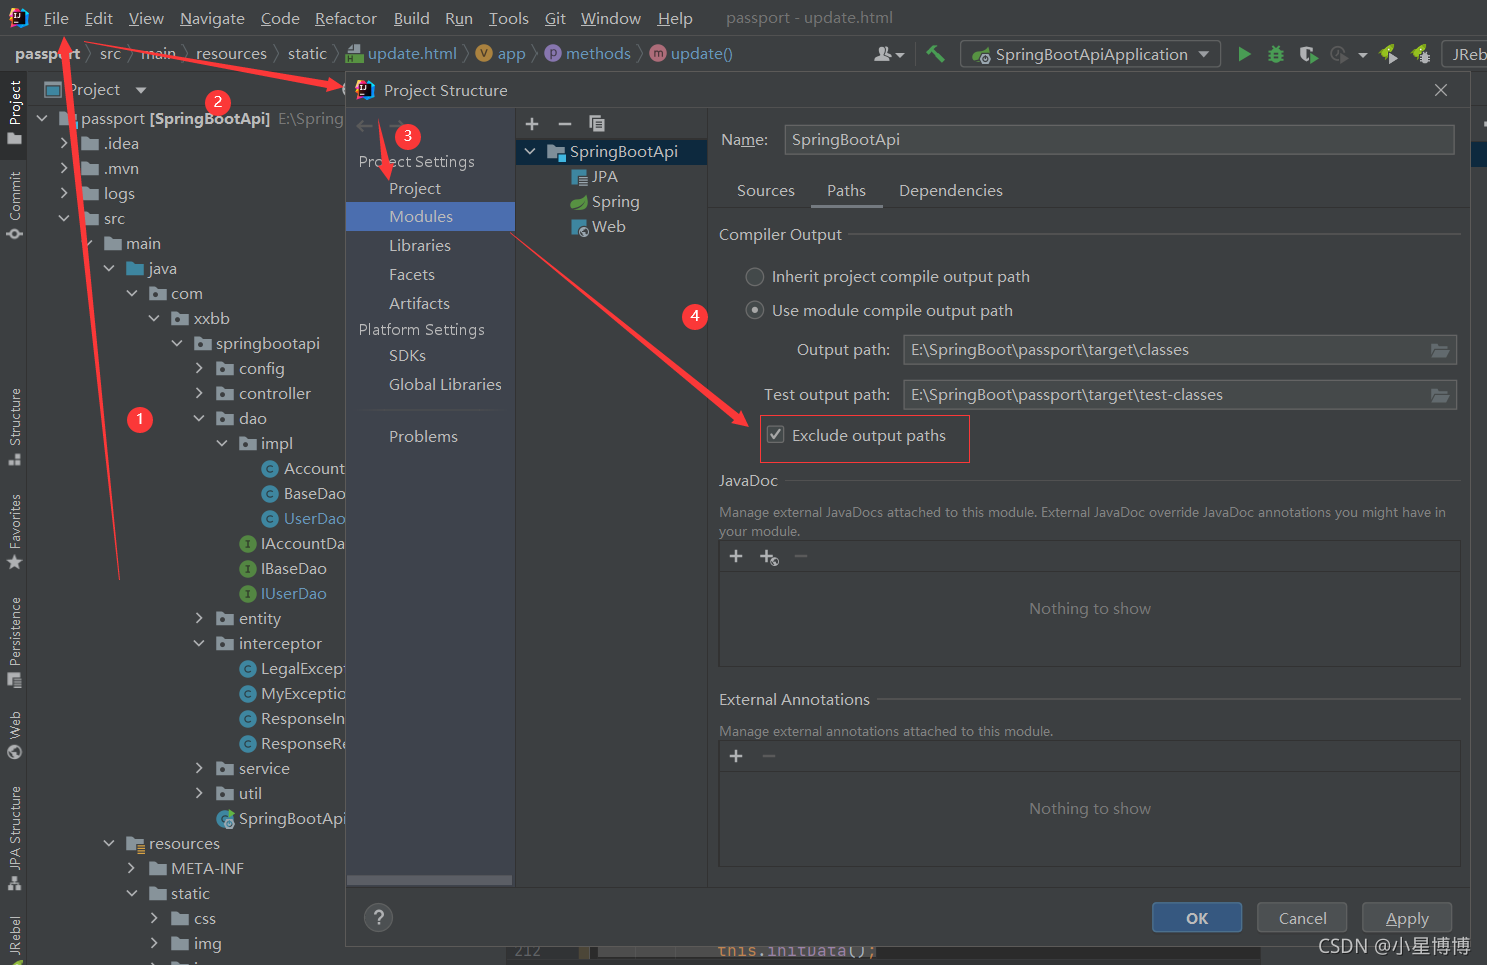The height and width of the screenshot is (965, 1487).
Task: Expand the controller package
Action: pyautogui.click(x=199, y=394)
